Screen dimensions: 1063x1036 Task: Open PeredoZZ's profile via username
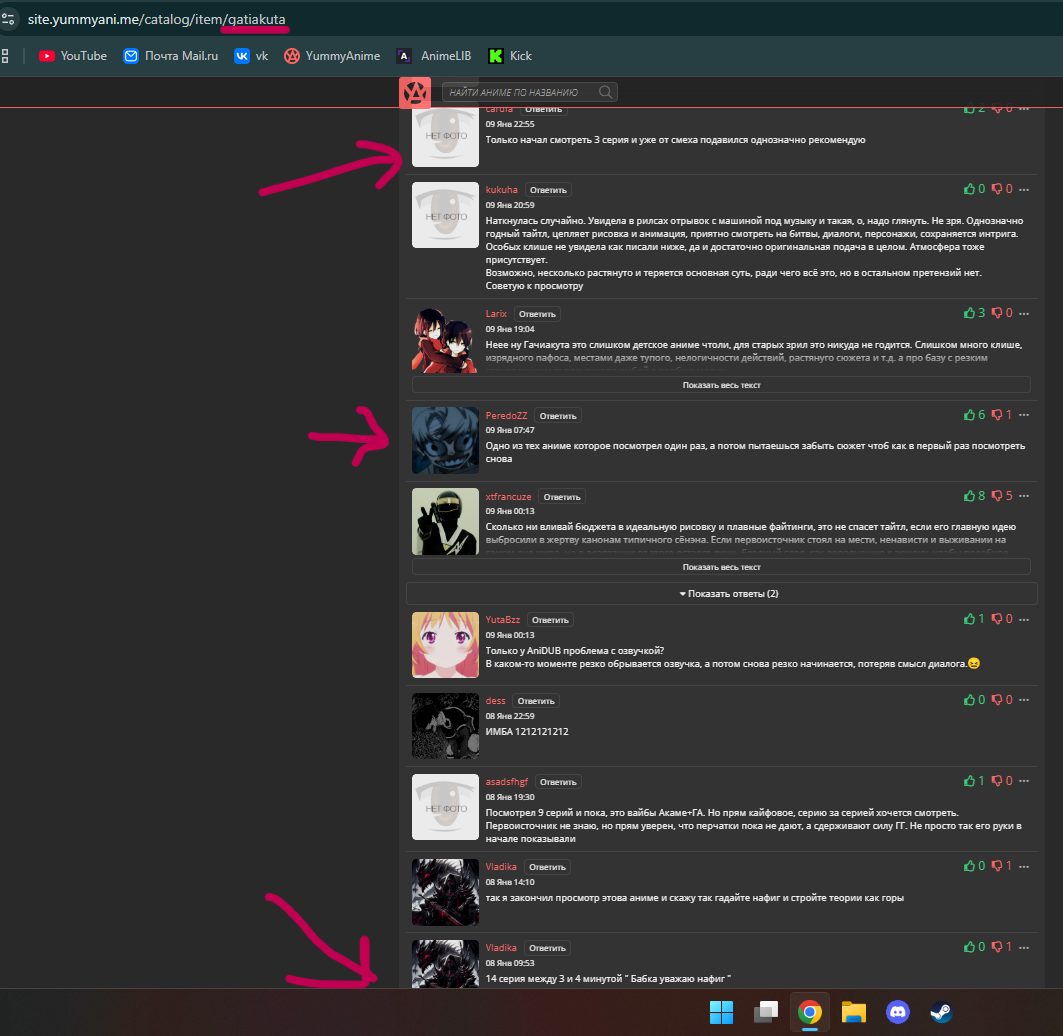(x=506, y=416)
